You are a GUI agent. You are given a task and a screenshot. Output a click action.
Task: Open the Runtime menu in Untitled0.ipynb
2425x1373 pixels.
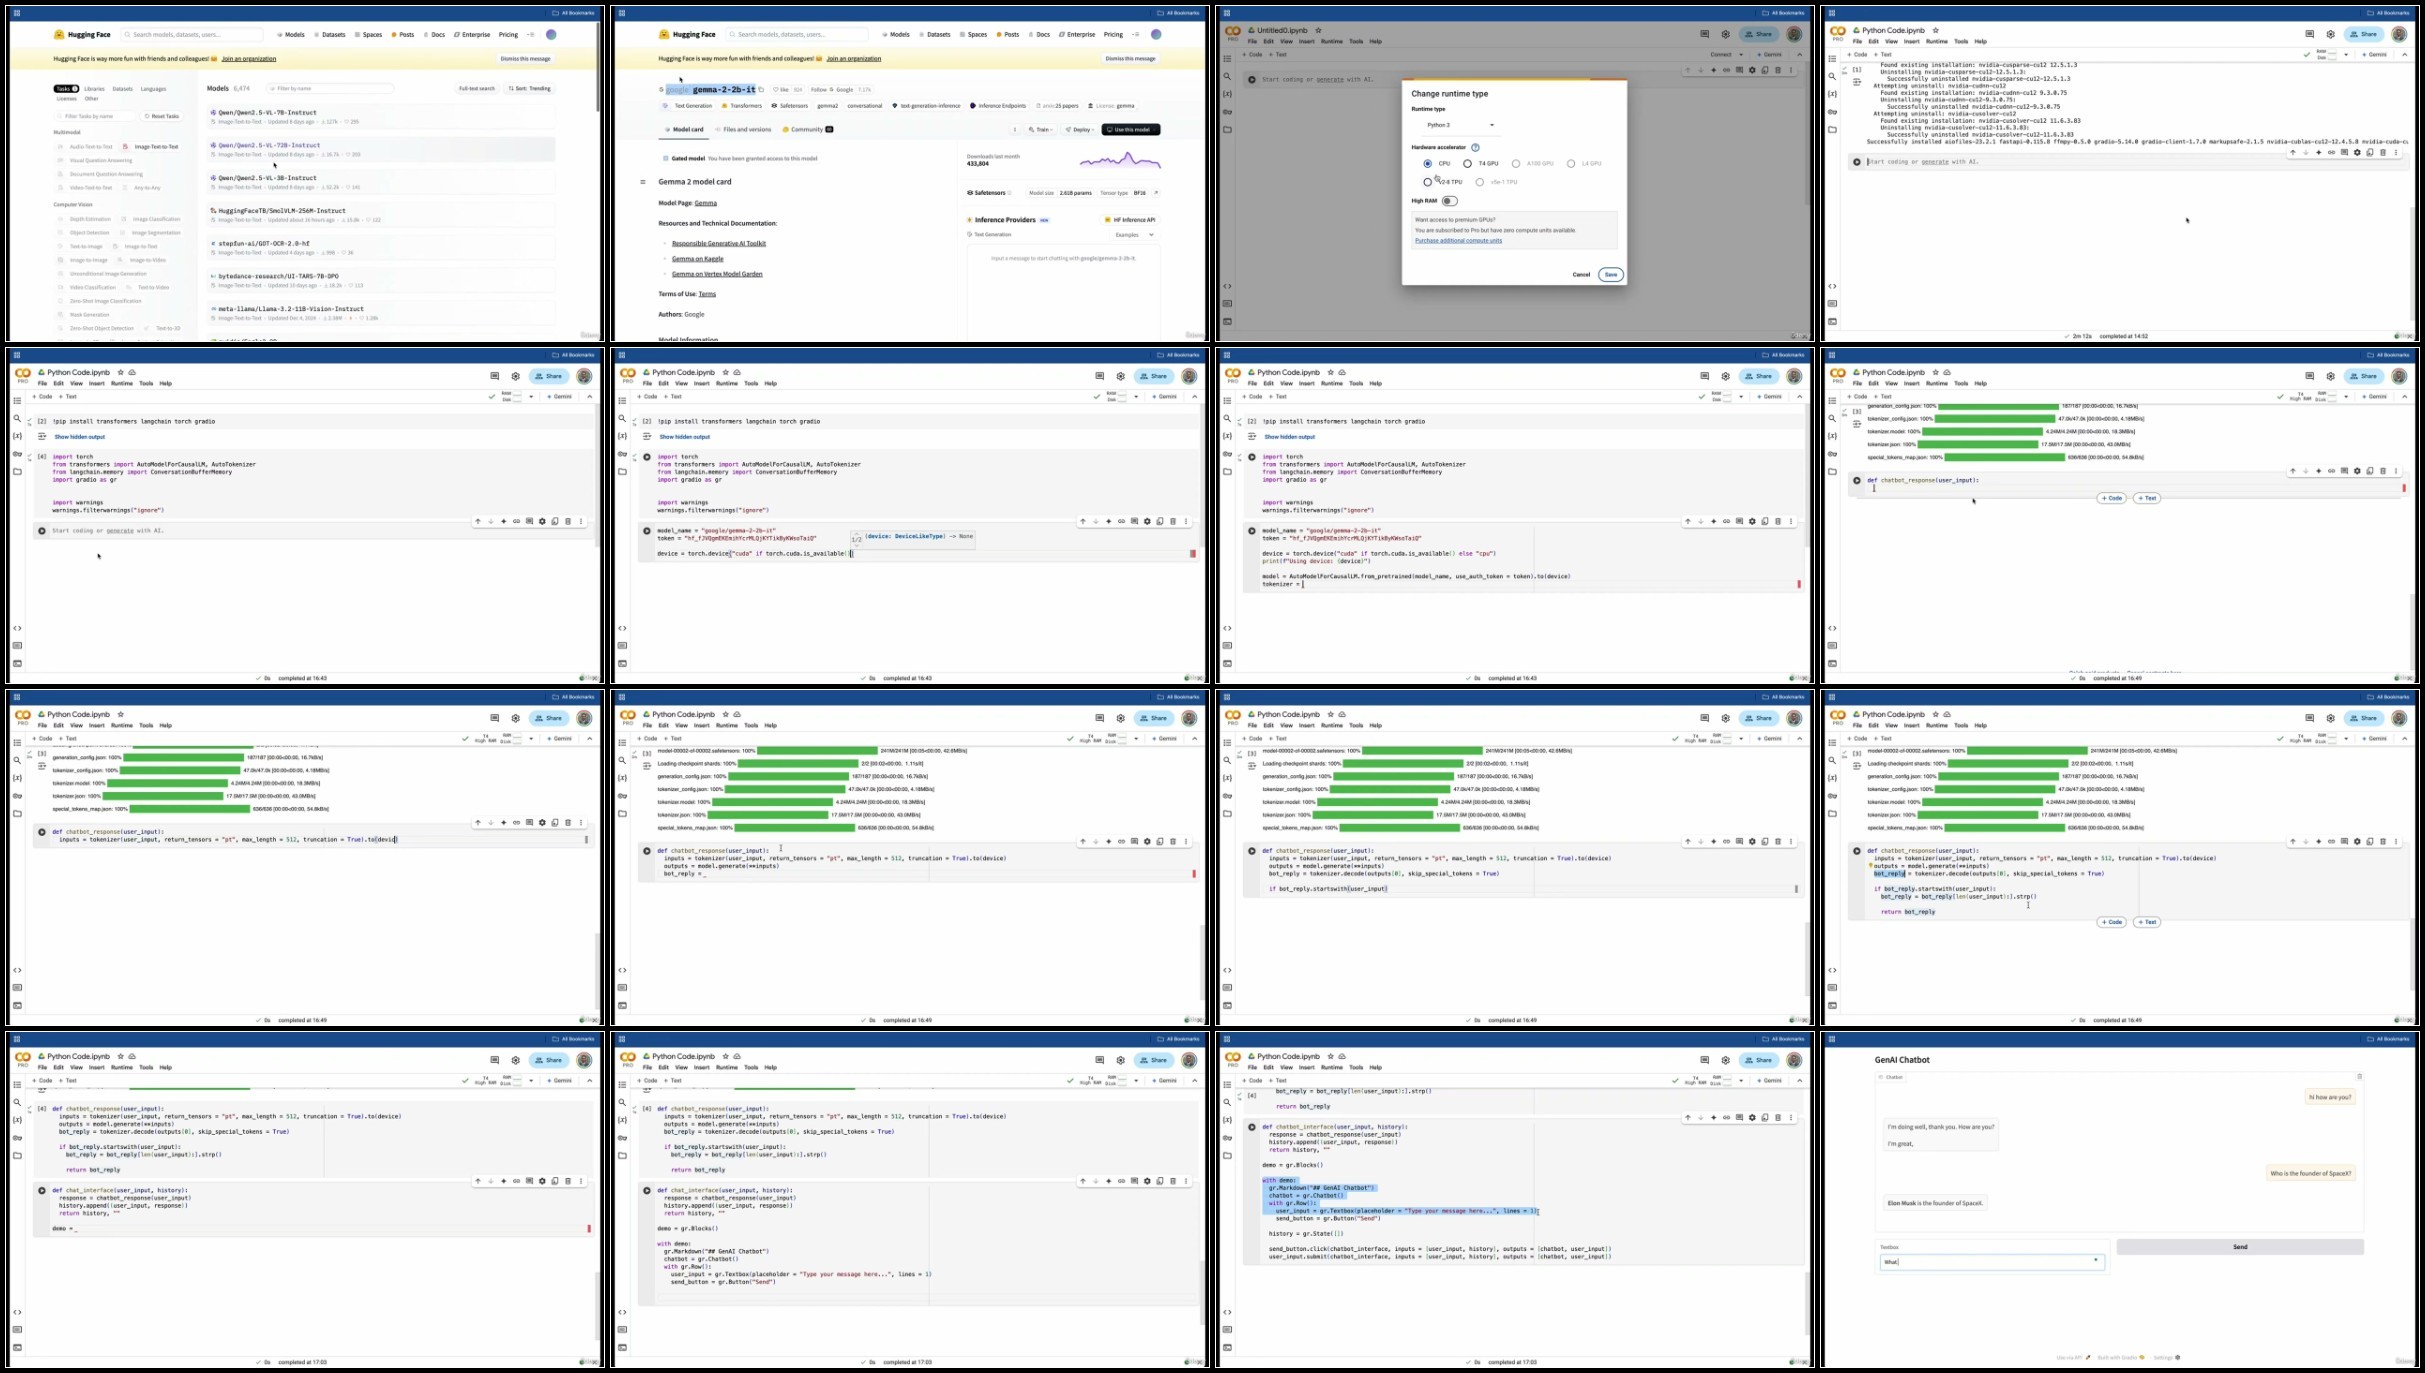[1331, 42]
